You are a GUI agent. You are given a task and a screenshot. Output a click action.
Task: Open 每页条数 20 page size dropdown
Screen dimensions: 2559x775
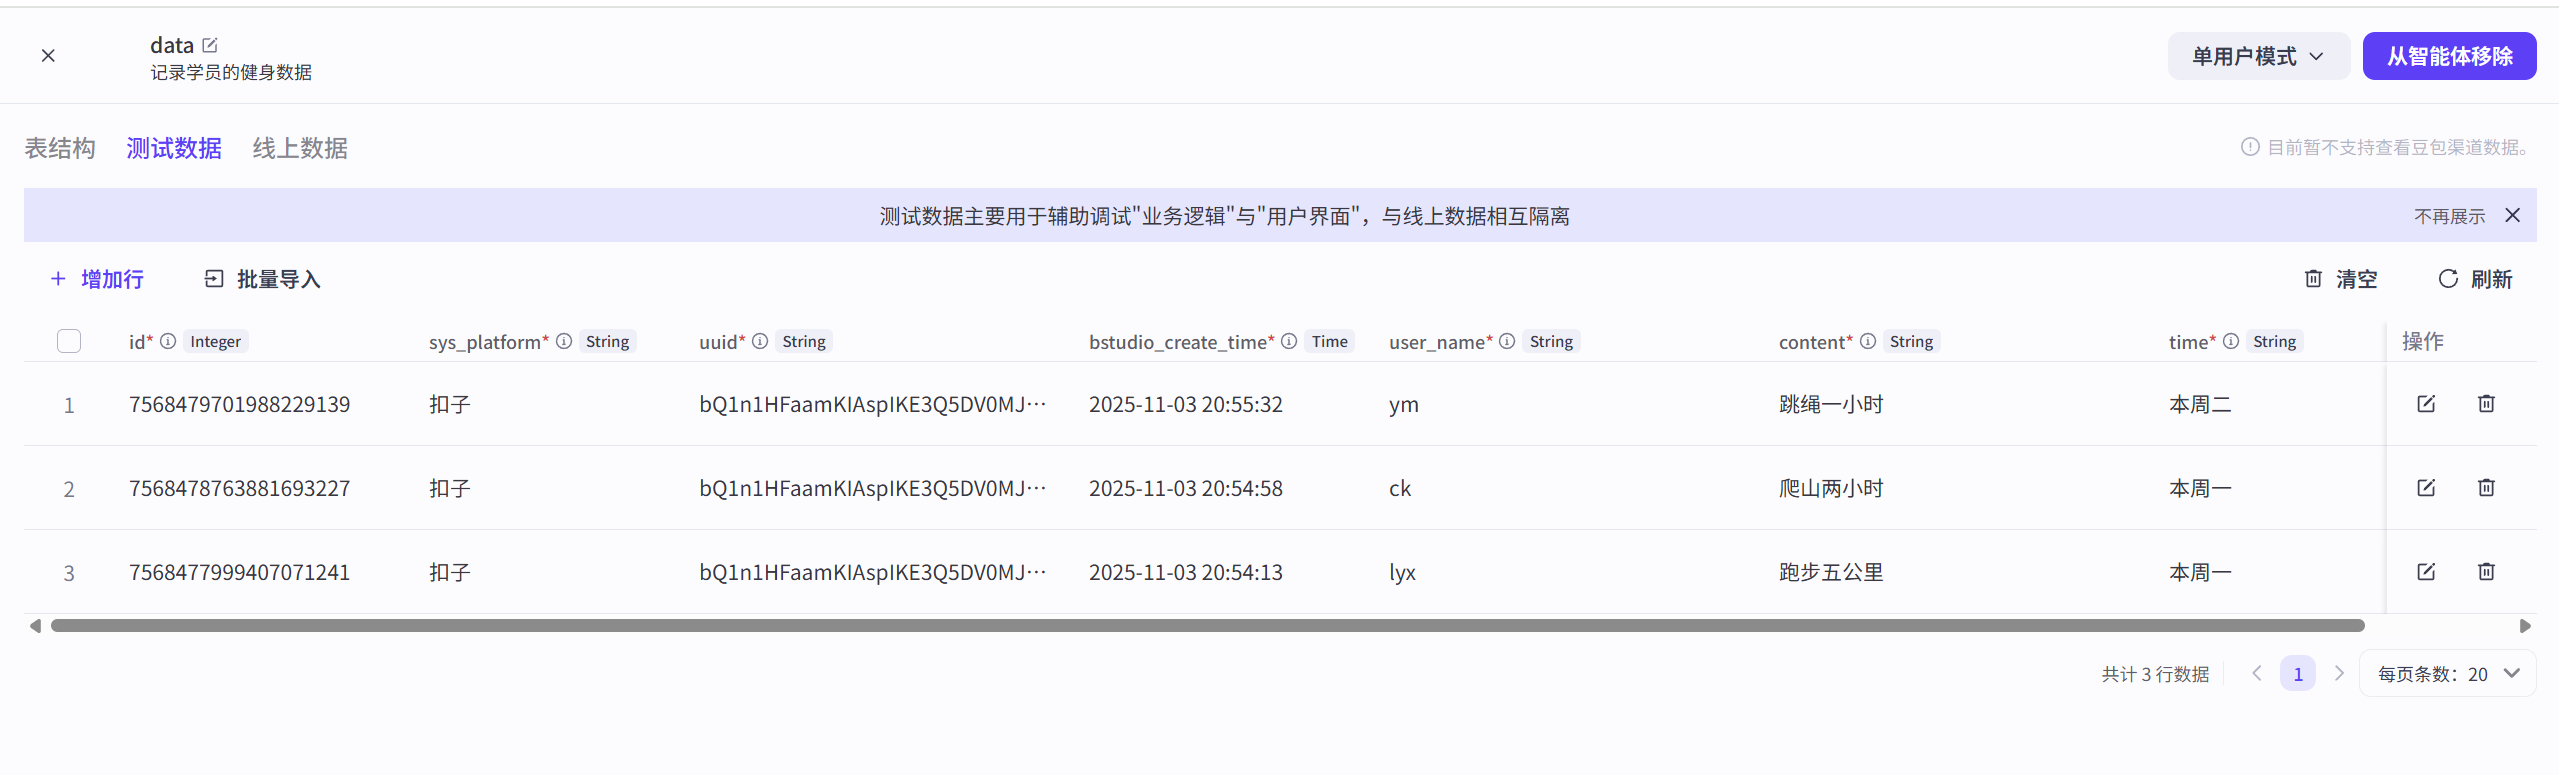[x=2447, y=674]
